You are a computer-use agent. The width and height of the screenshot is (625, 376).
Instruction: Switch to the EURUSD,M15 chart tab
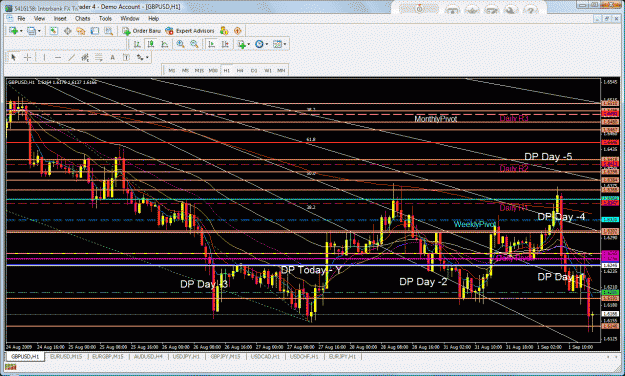[x=66, y=356]
